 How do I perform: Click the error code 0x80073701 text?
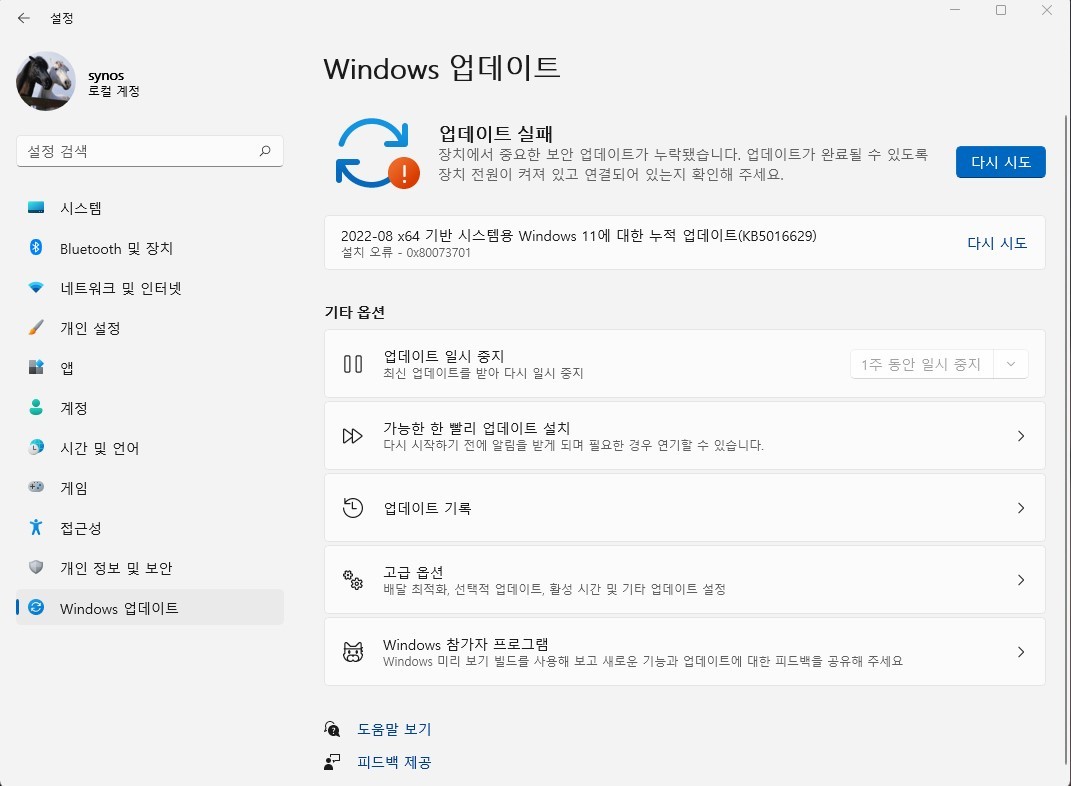(438, 253)
